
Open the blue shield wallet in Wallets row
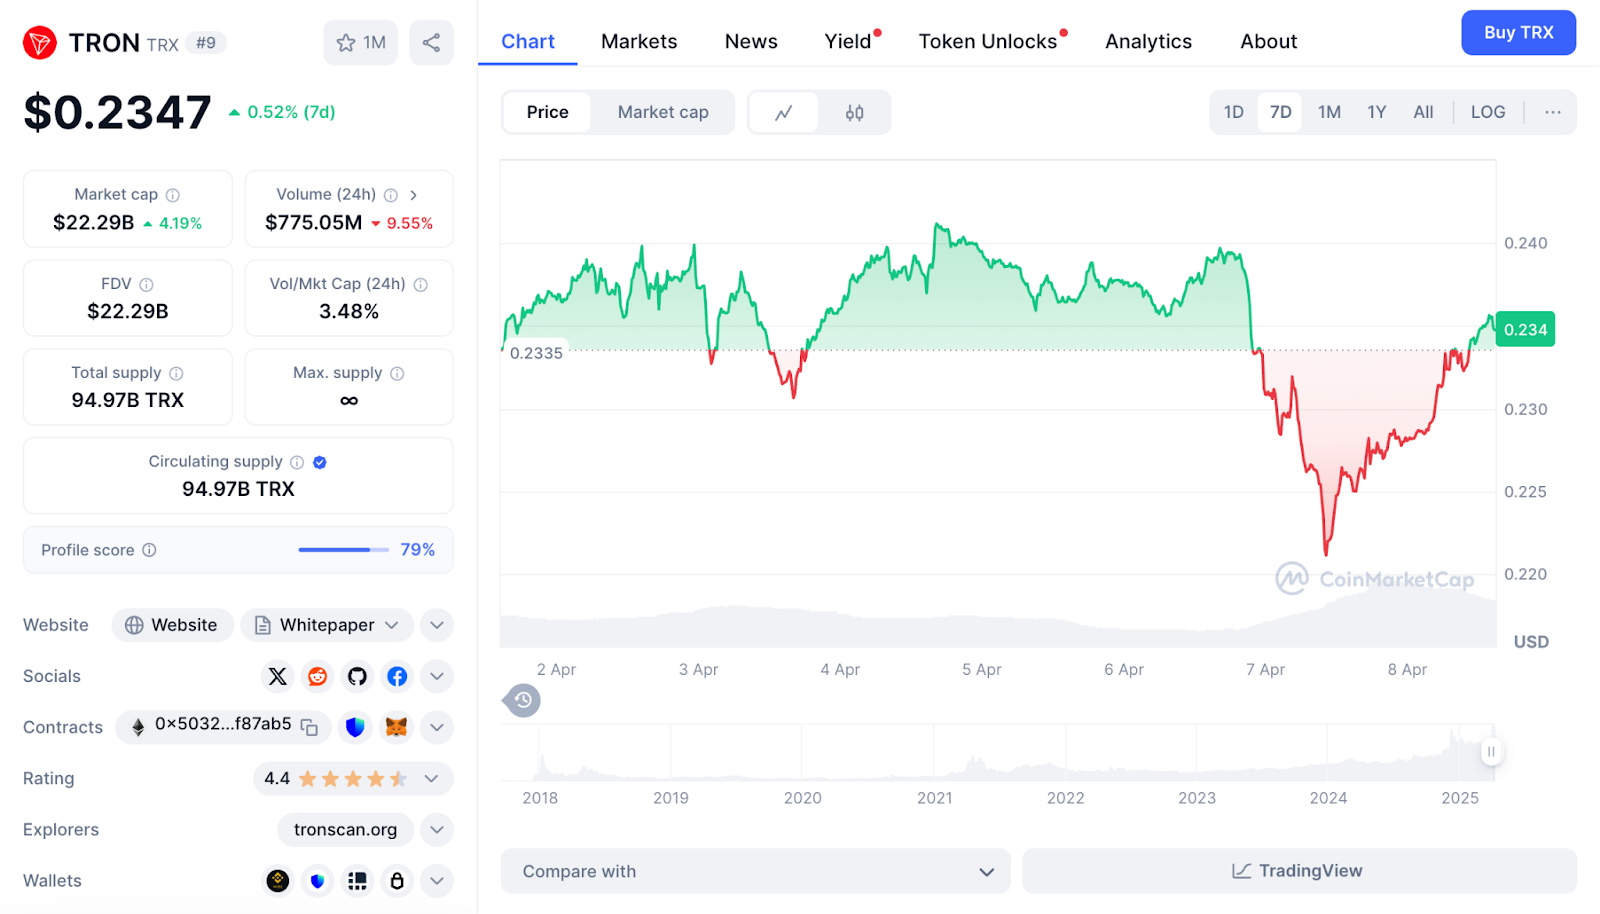318,881
